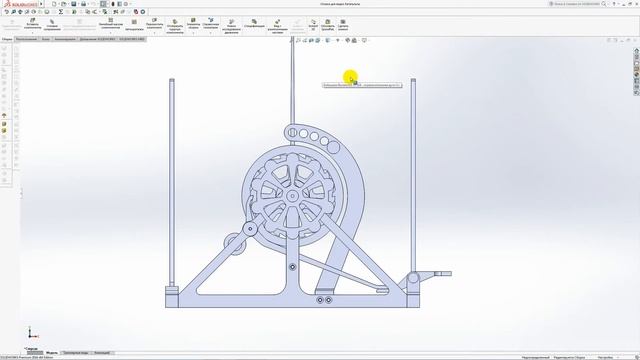The width and height of the screenshot is (640, 360).
Task: Click Linear Component Pattern tool
Action: point(111,23)
